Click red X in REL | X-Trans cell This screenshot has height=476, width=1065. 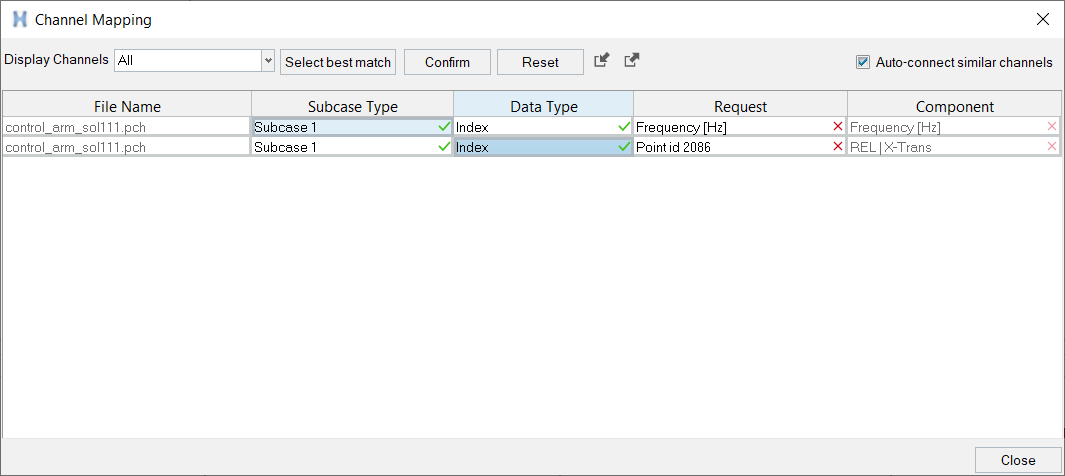click(1052, 147)
